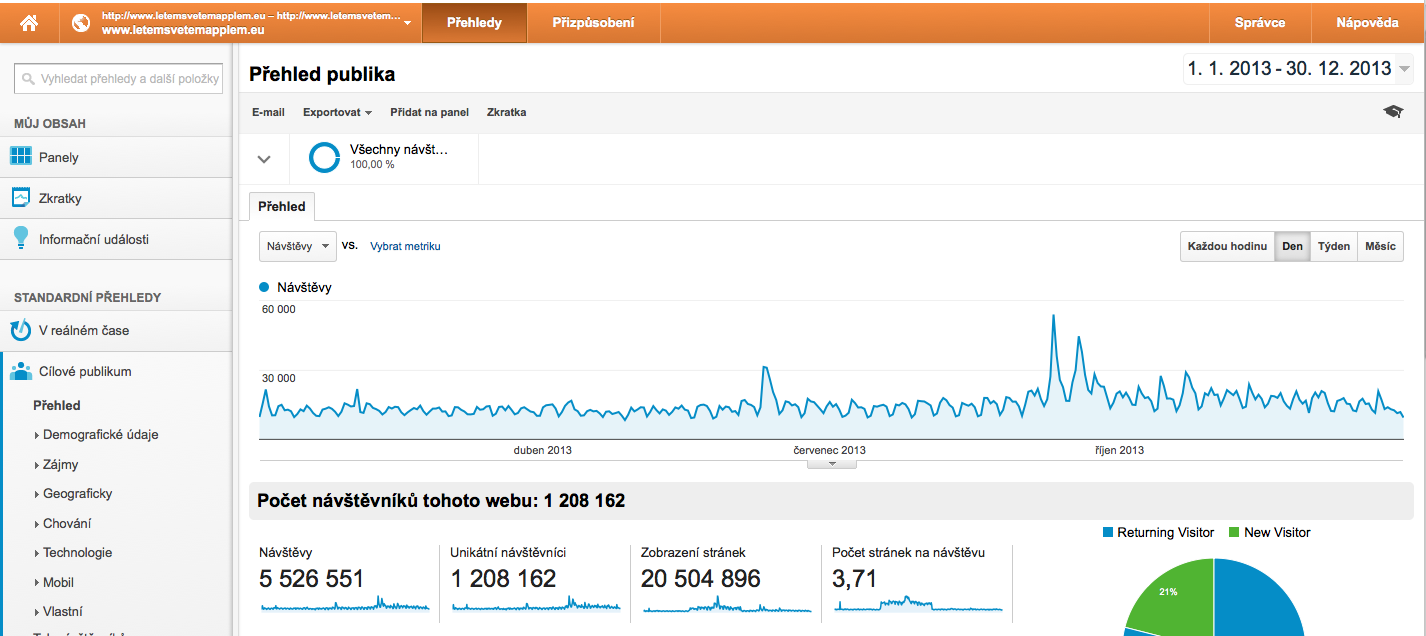Open the Nápověda menu
This screenshot has width=1426, height=636.
[x=1367, y=22]
